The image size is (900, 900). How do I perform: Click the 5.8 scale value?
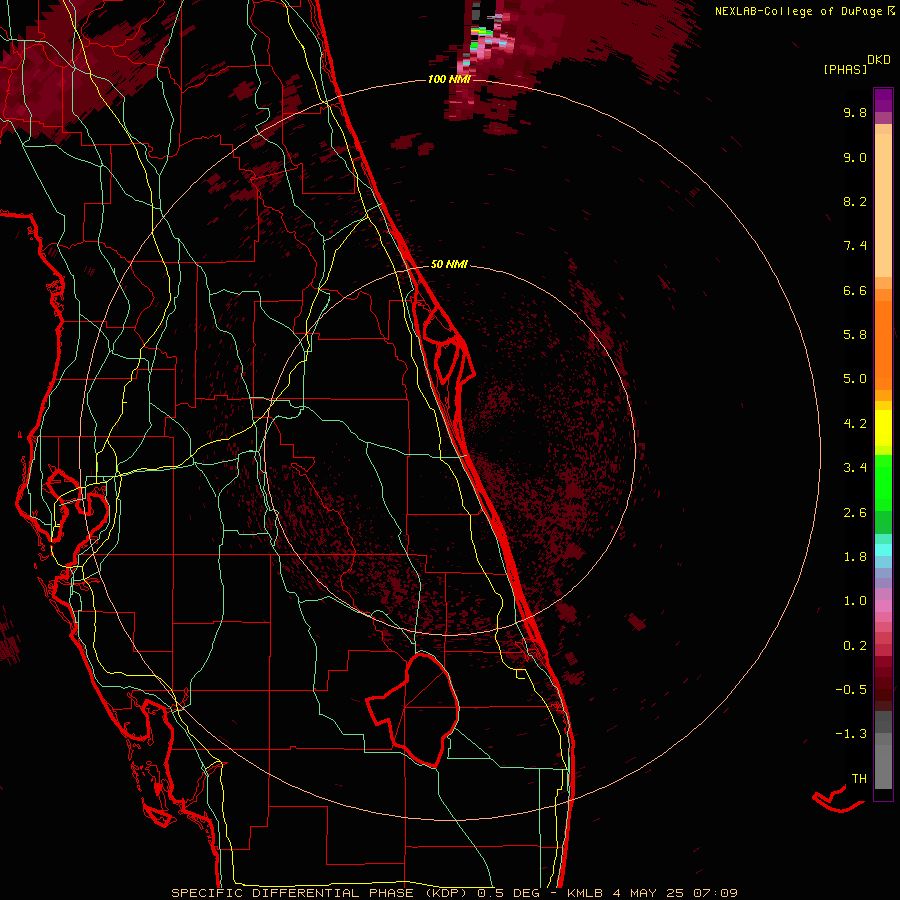pos(855,335)
